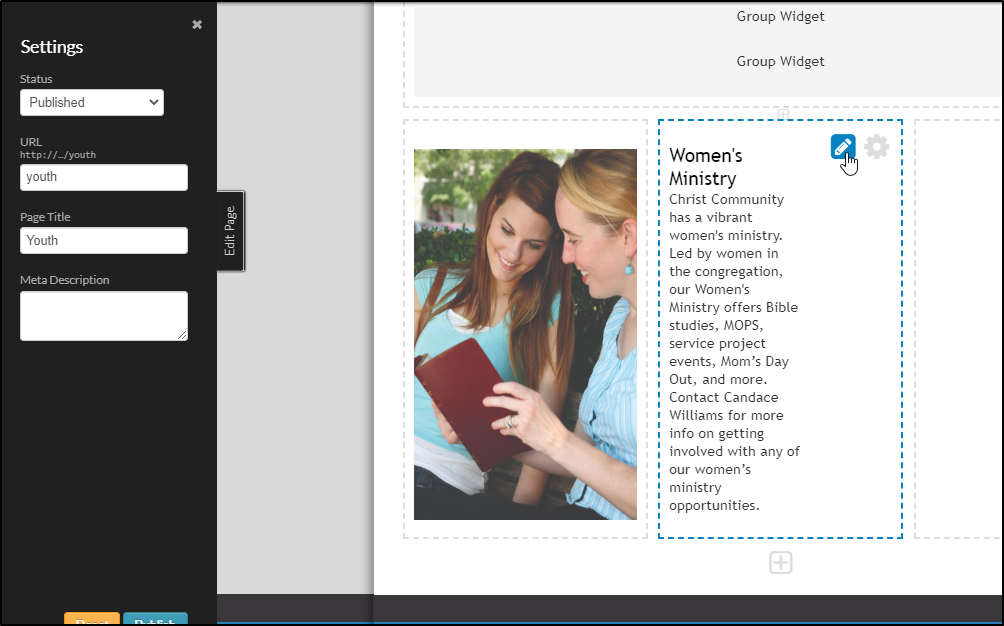Close the Settings panel with the X
The height and width of the screenshot is (626, 1004).
click(197, 24)
